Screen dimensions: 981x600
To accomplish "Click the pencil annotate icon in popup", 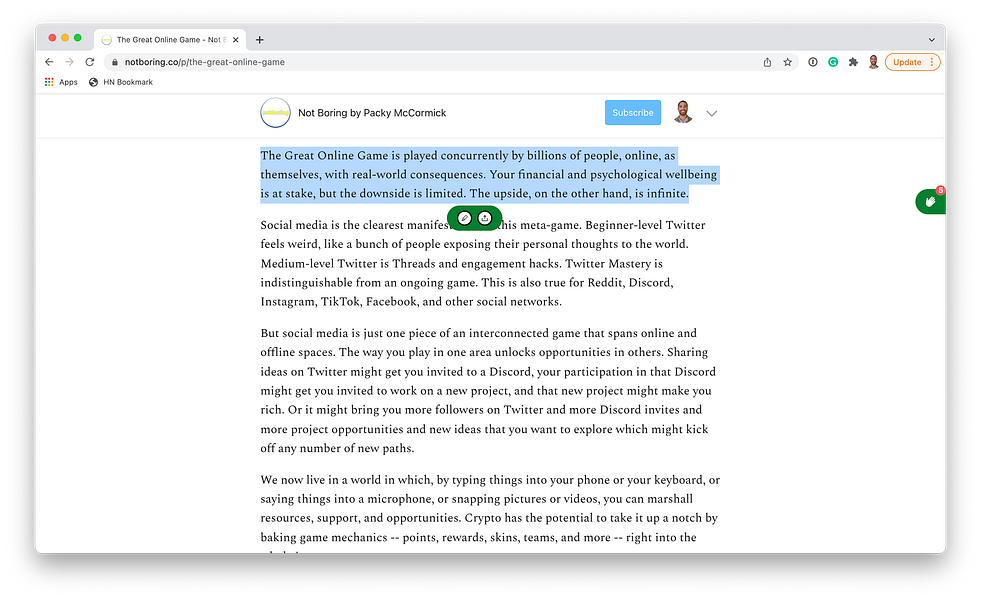I will point(464,218).
